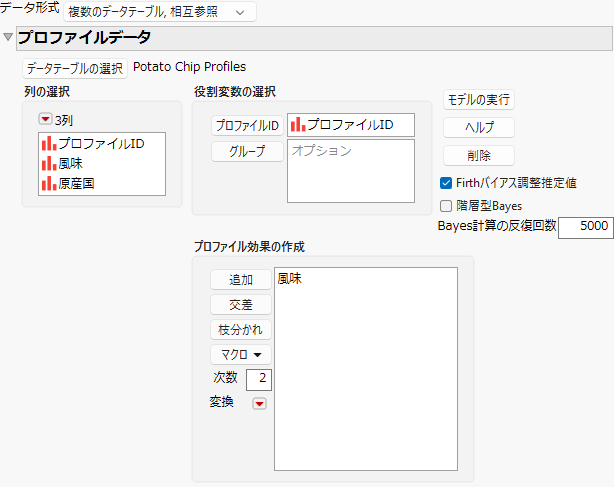Open the マクロ dropdown menu
The height and width of the screenshot is (487, 614).
241,355
